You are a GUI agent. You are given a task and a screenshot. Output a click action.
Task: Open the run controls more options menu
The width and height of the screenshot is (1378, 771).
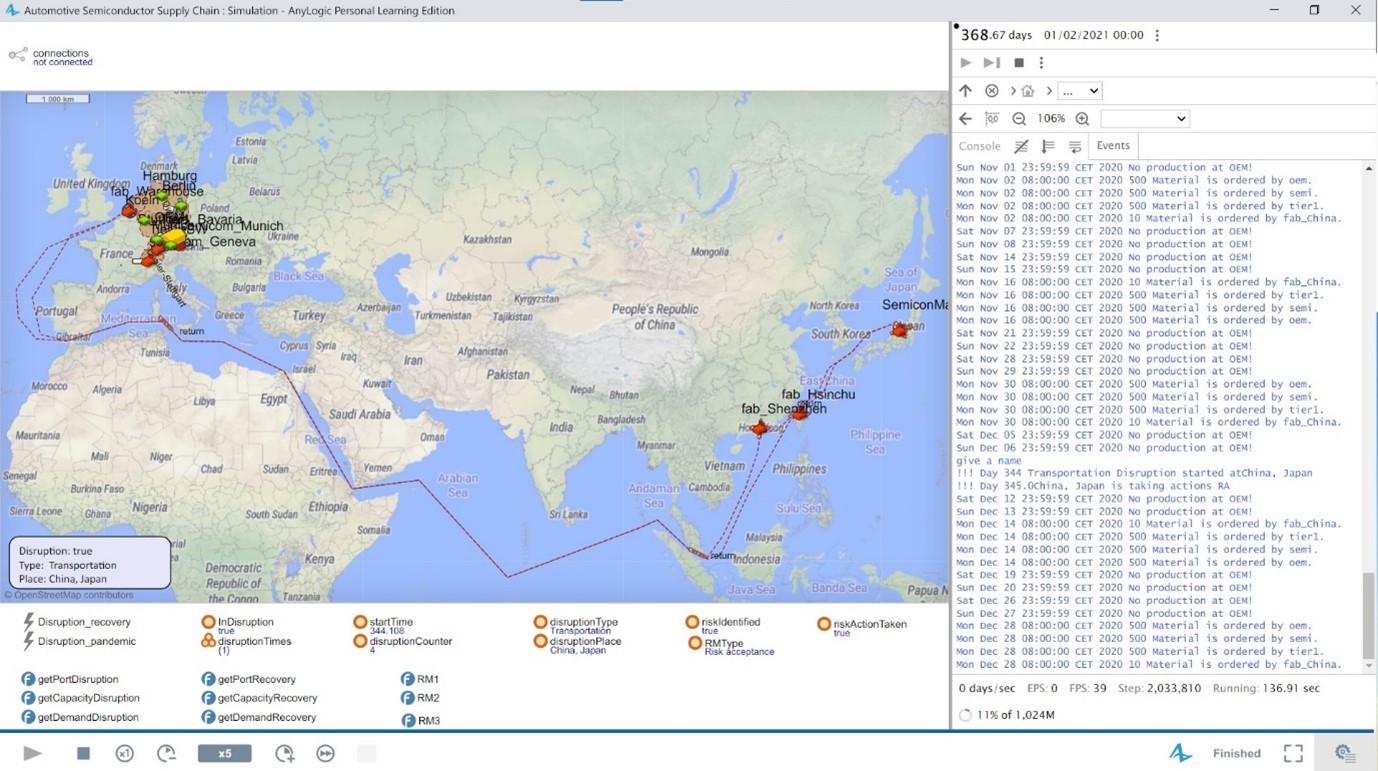[1041, 62]
